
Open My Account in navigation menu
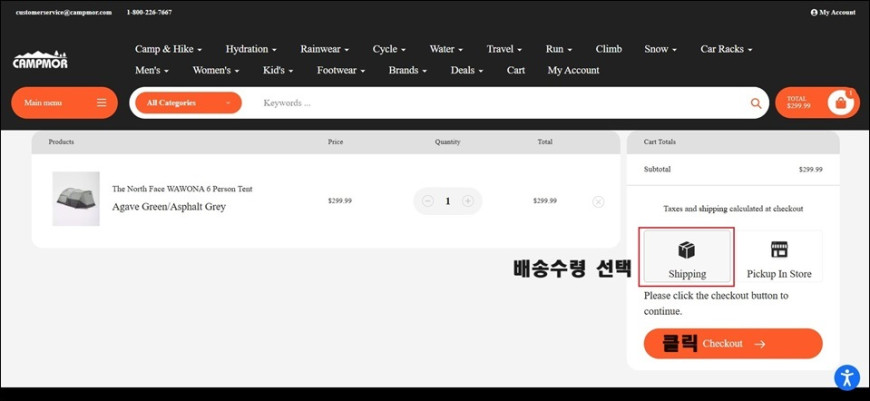[x=574, y=70]
